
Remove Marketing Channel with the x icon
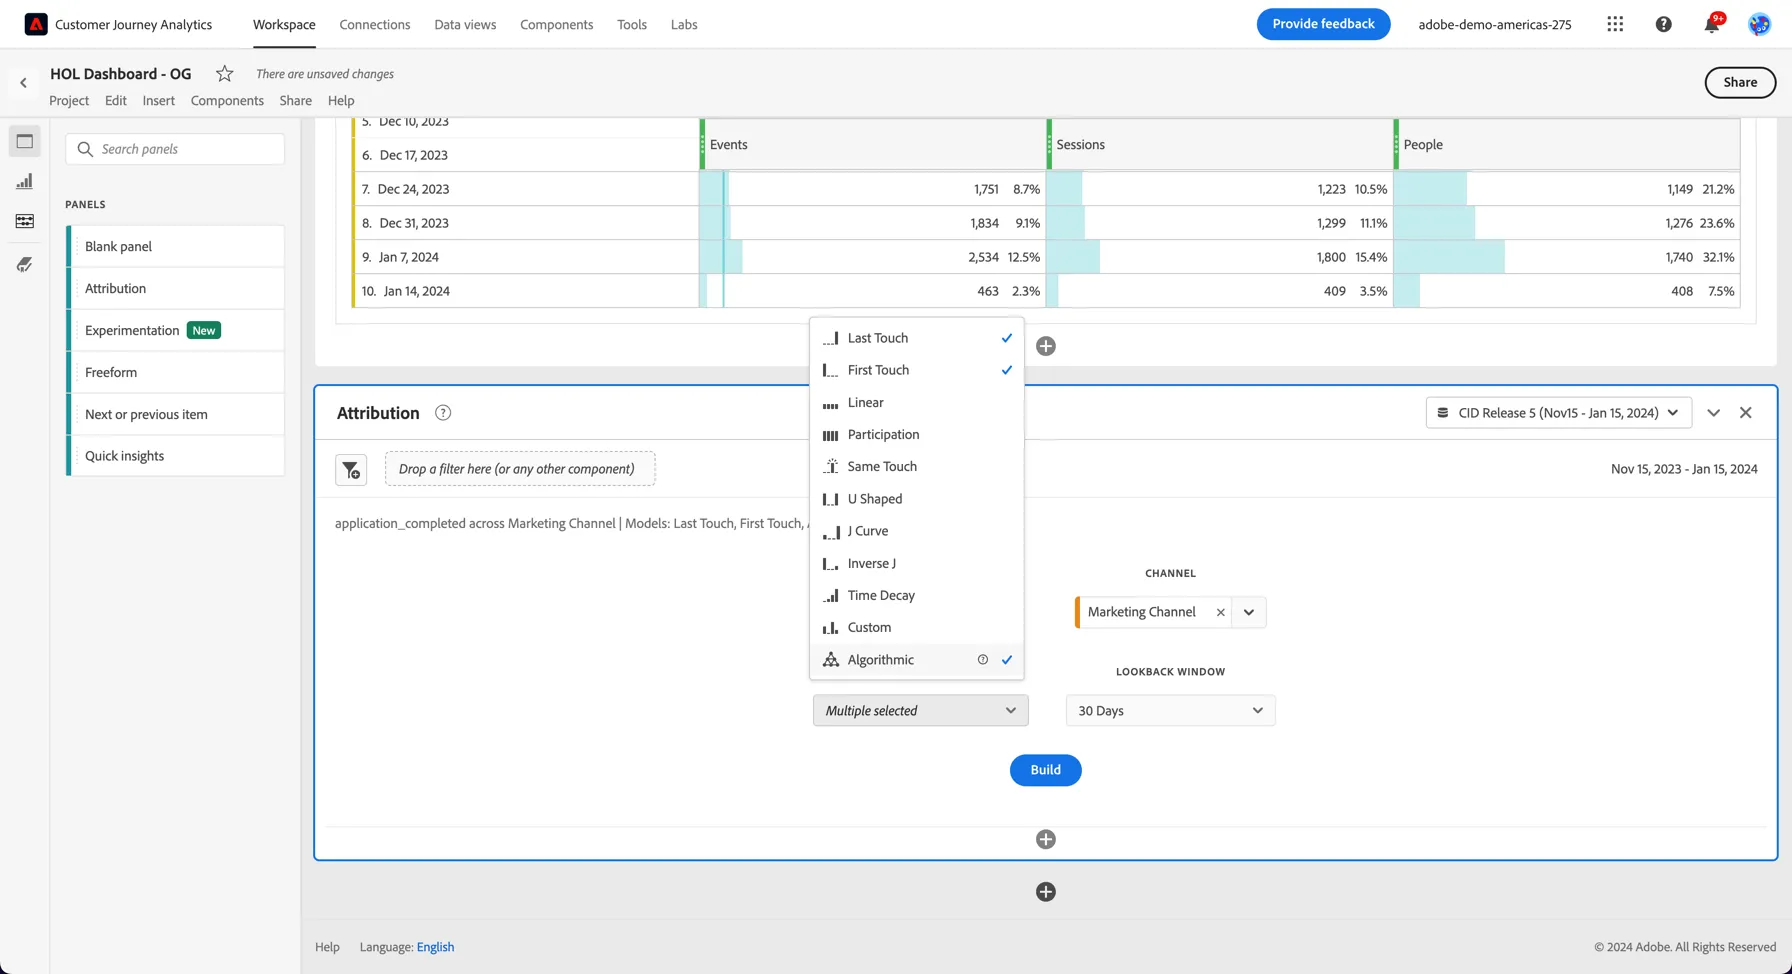coord(1220,612)
